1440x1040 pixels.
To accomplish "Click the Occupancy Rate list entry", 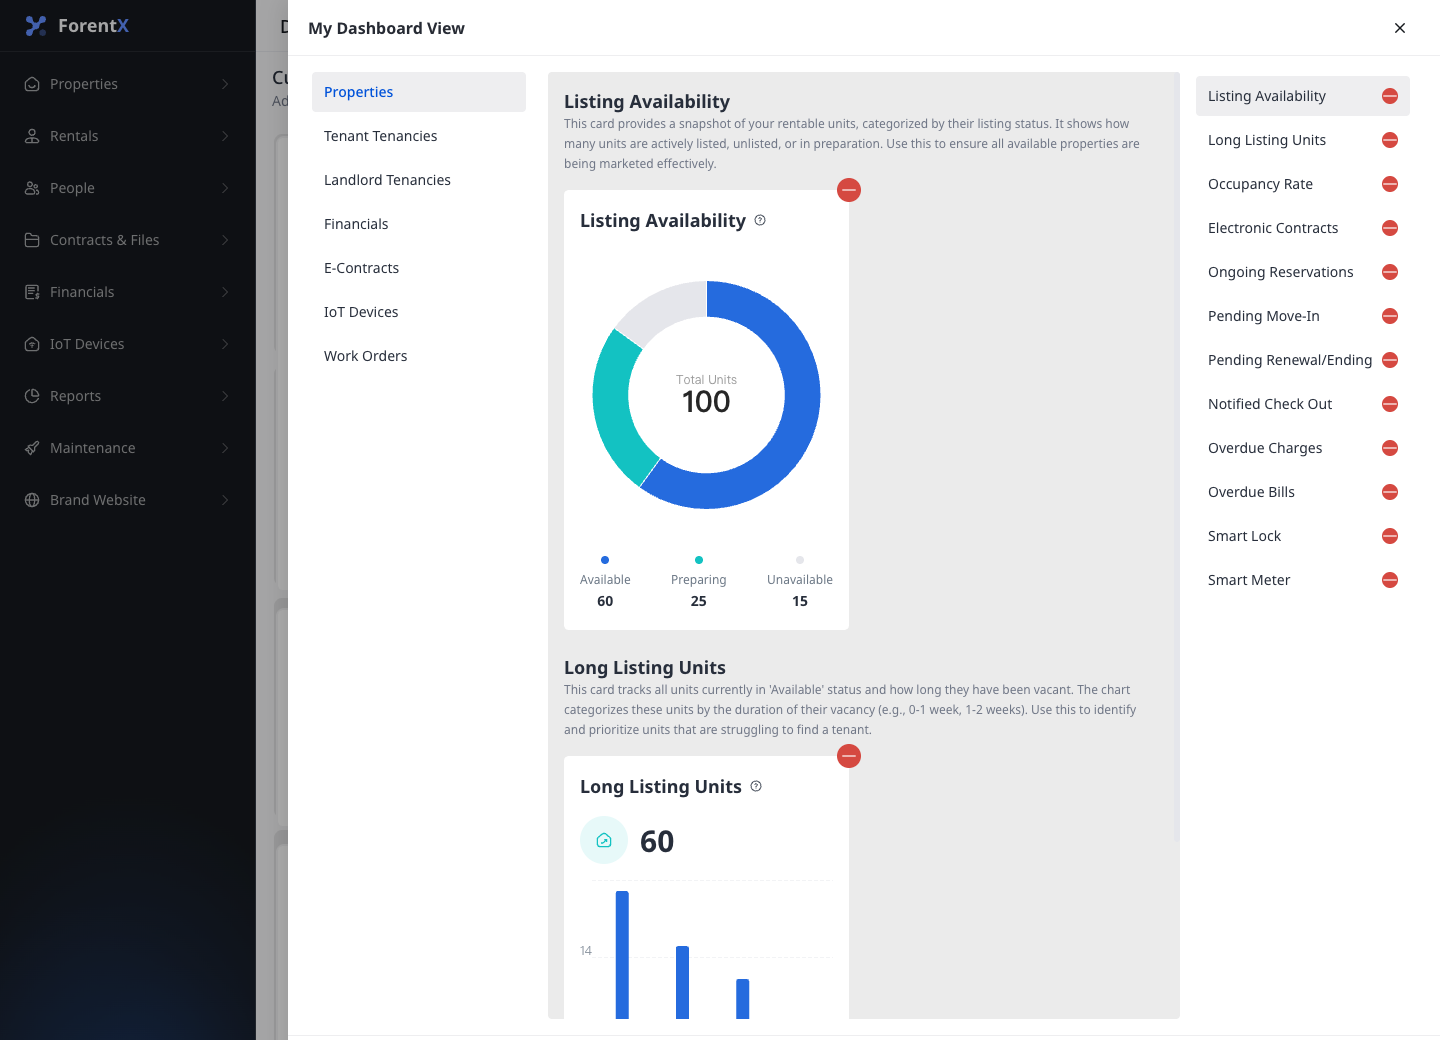I will pos(1303,184).
